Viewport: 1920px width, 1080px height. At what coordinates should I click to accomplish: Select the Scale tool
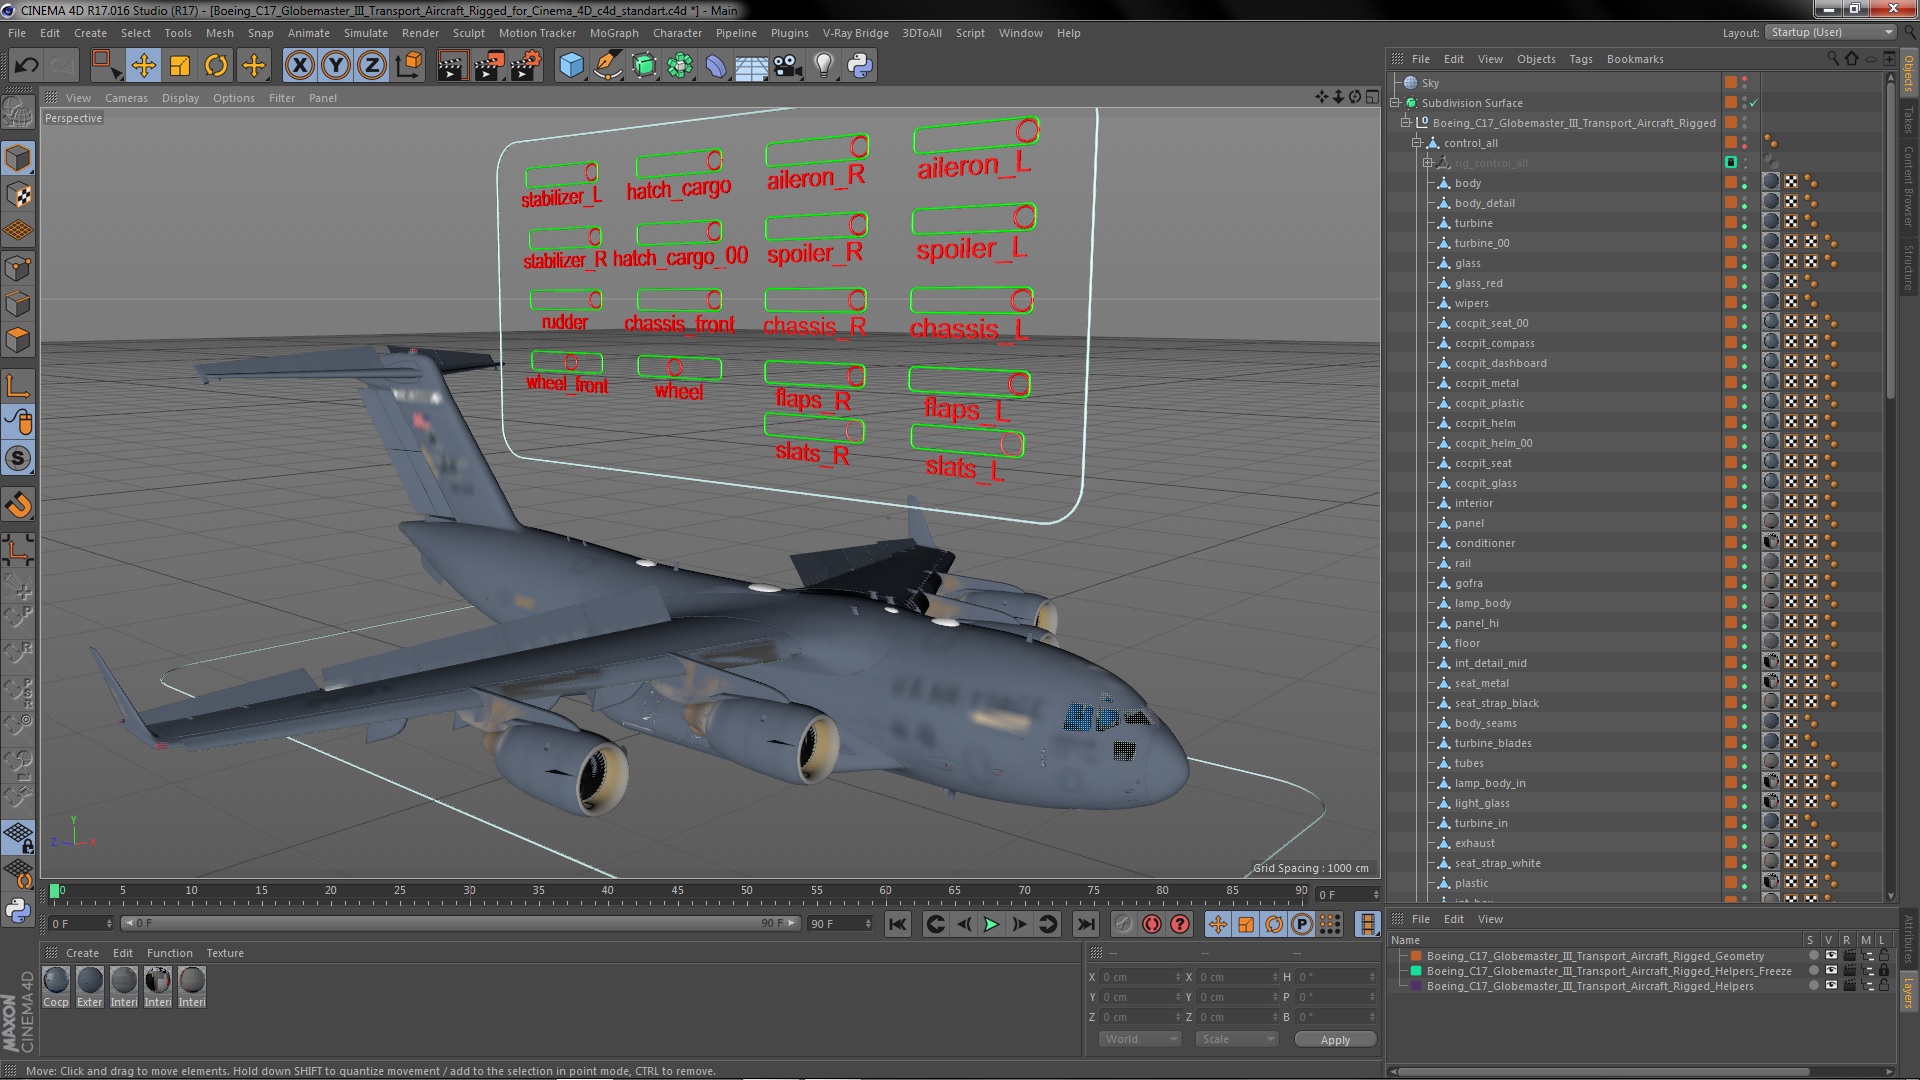(180, 66)
